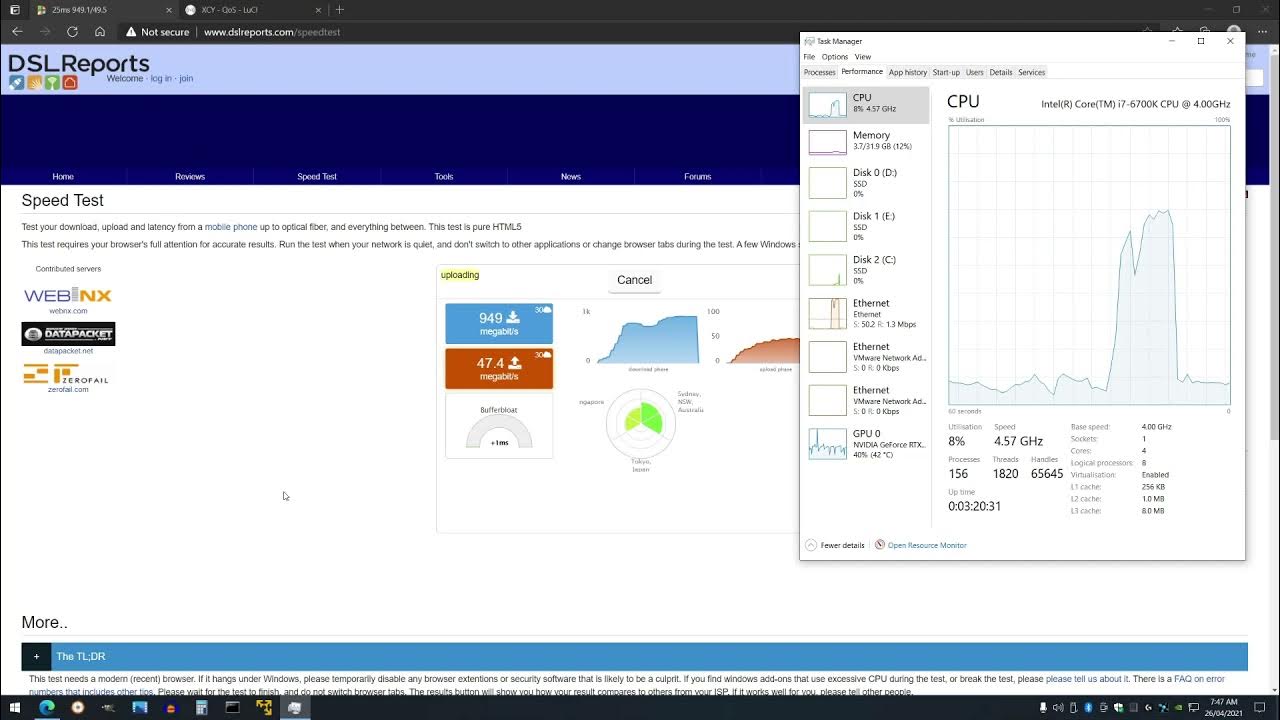Switch to Task Manager Processes tab

point(819,72)
